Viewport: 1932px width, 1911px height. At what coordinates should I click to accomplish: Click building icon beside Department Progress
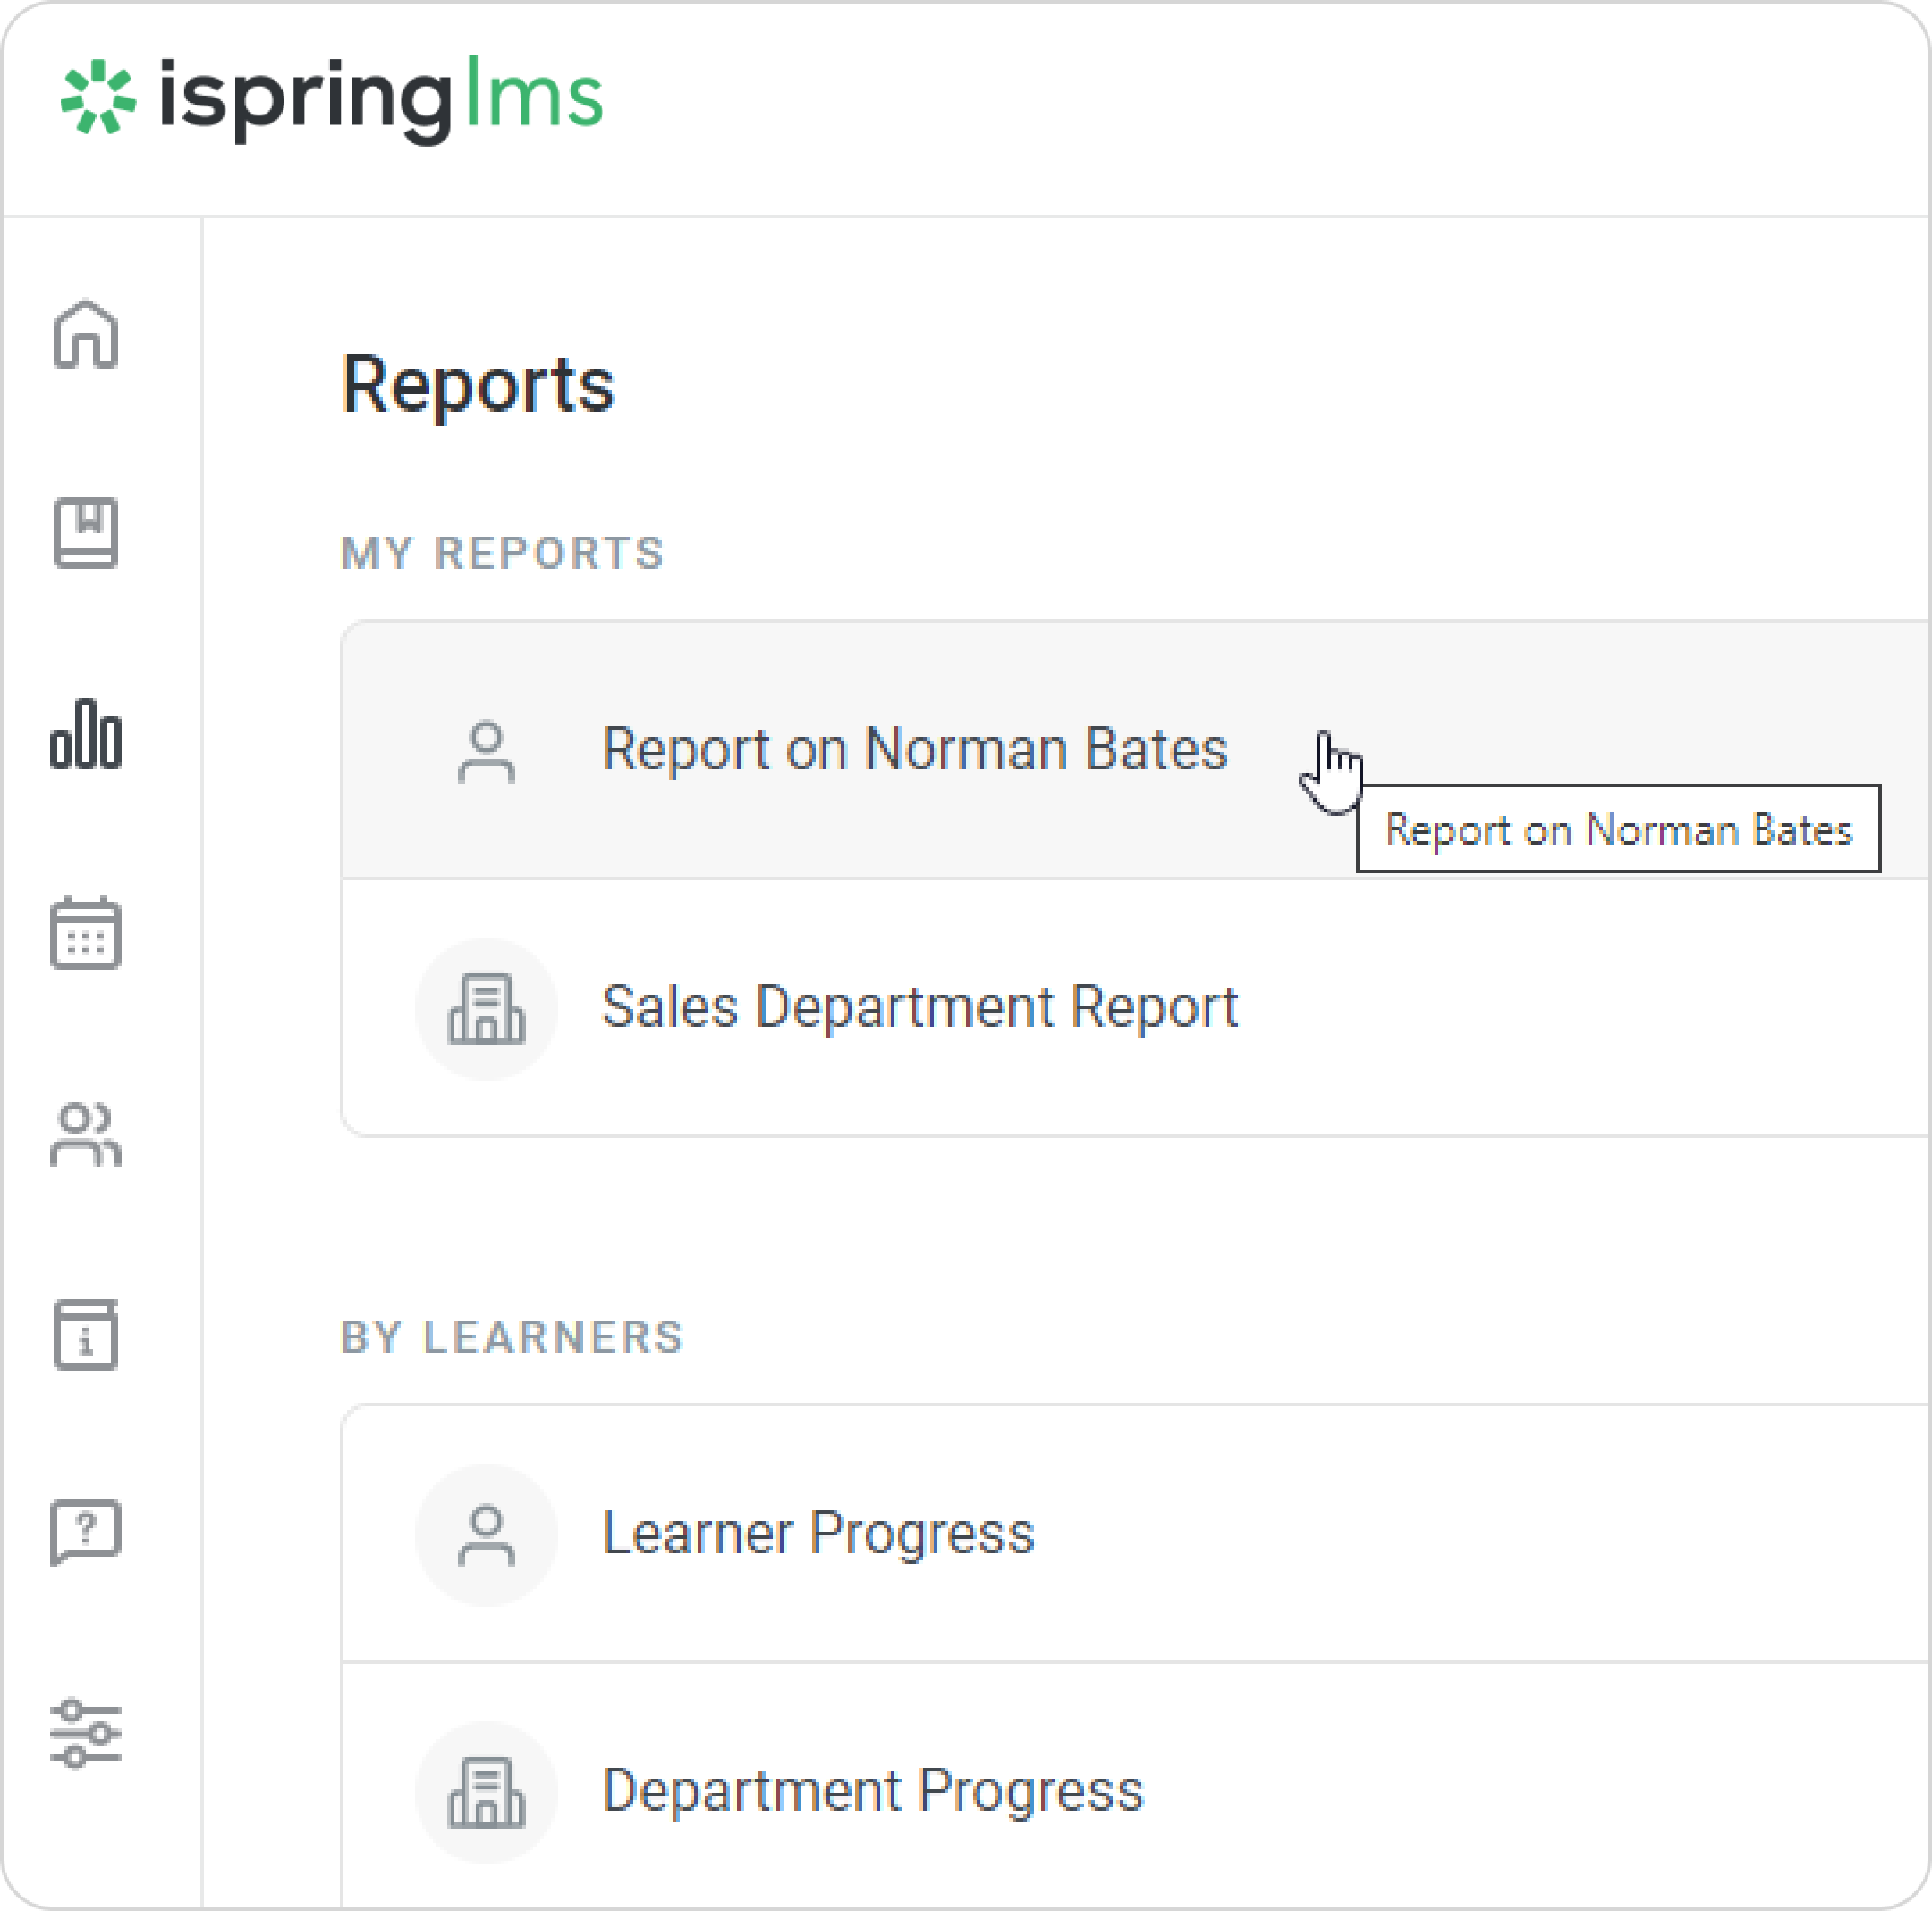point(487,1793)
